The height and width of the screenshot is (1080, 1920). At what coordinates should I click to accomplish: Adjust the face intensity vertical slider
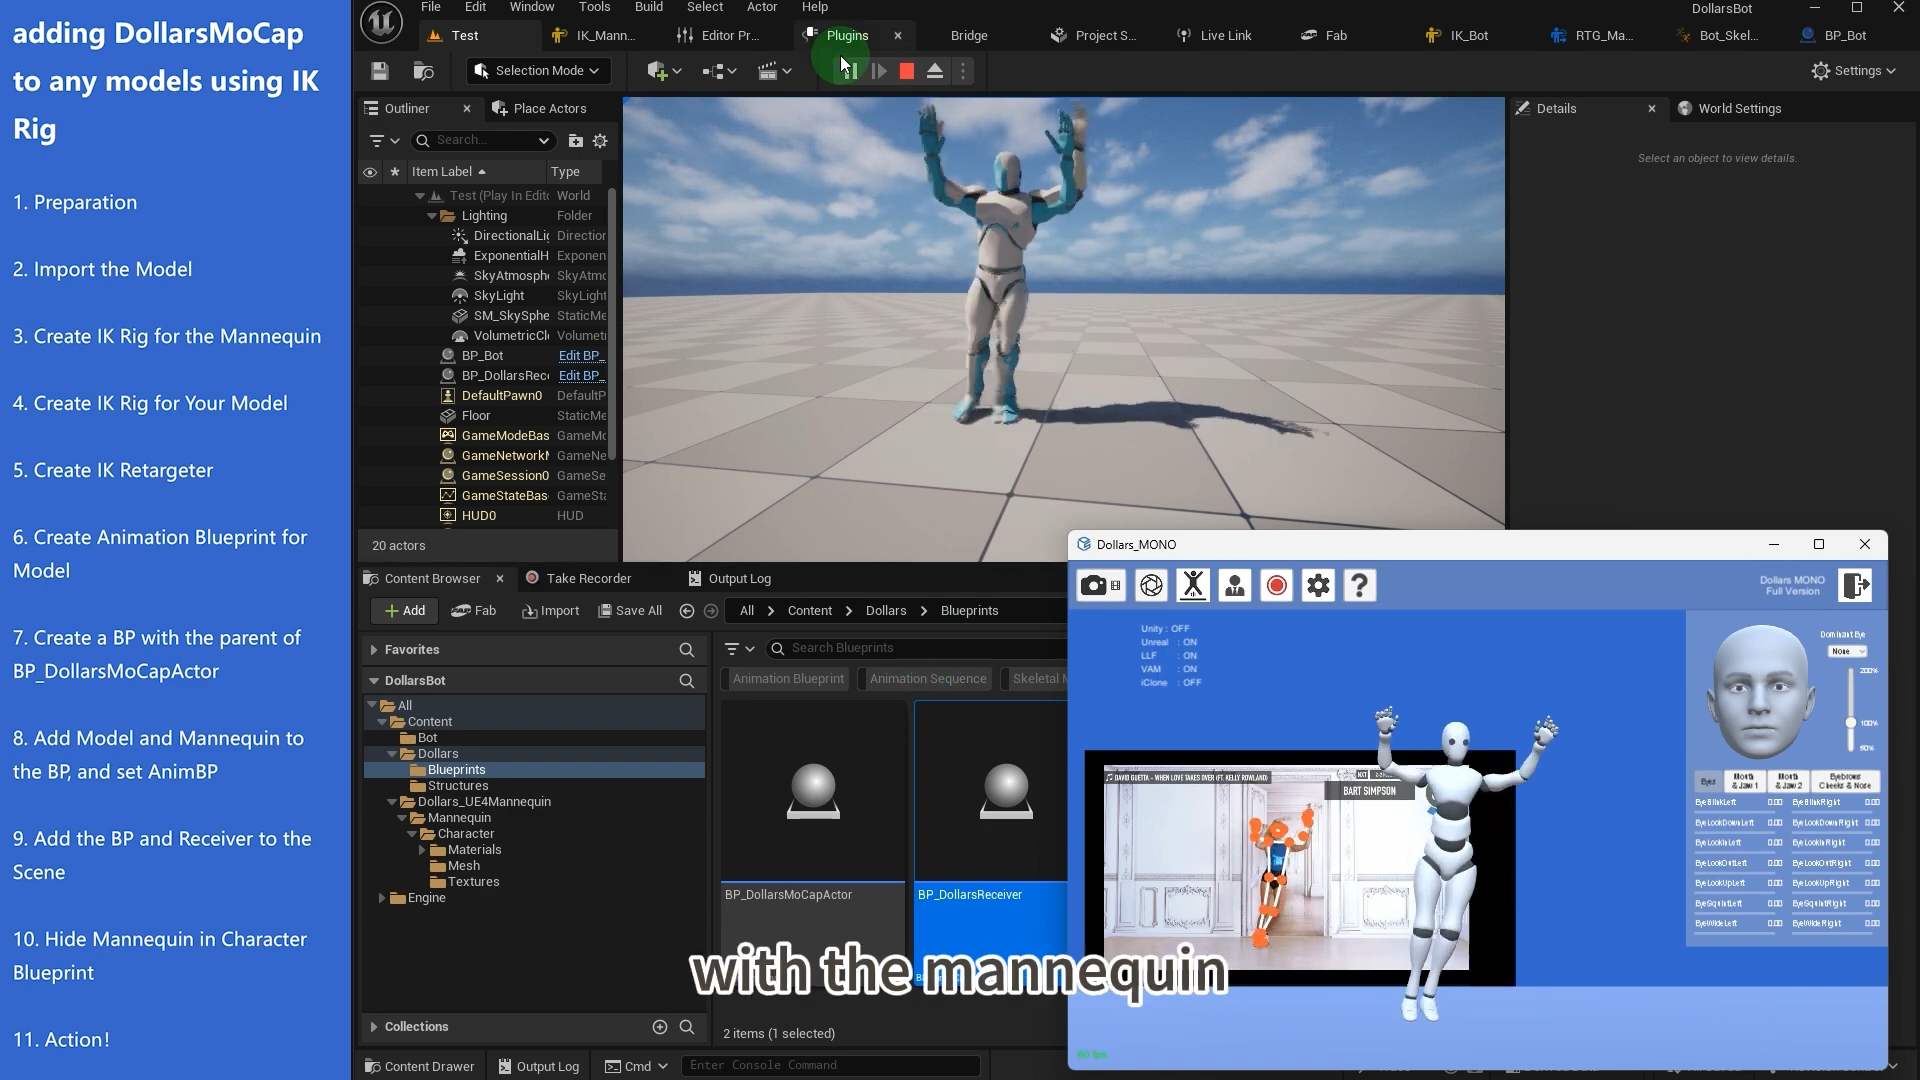click(x=1850, y=722)
